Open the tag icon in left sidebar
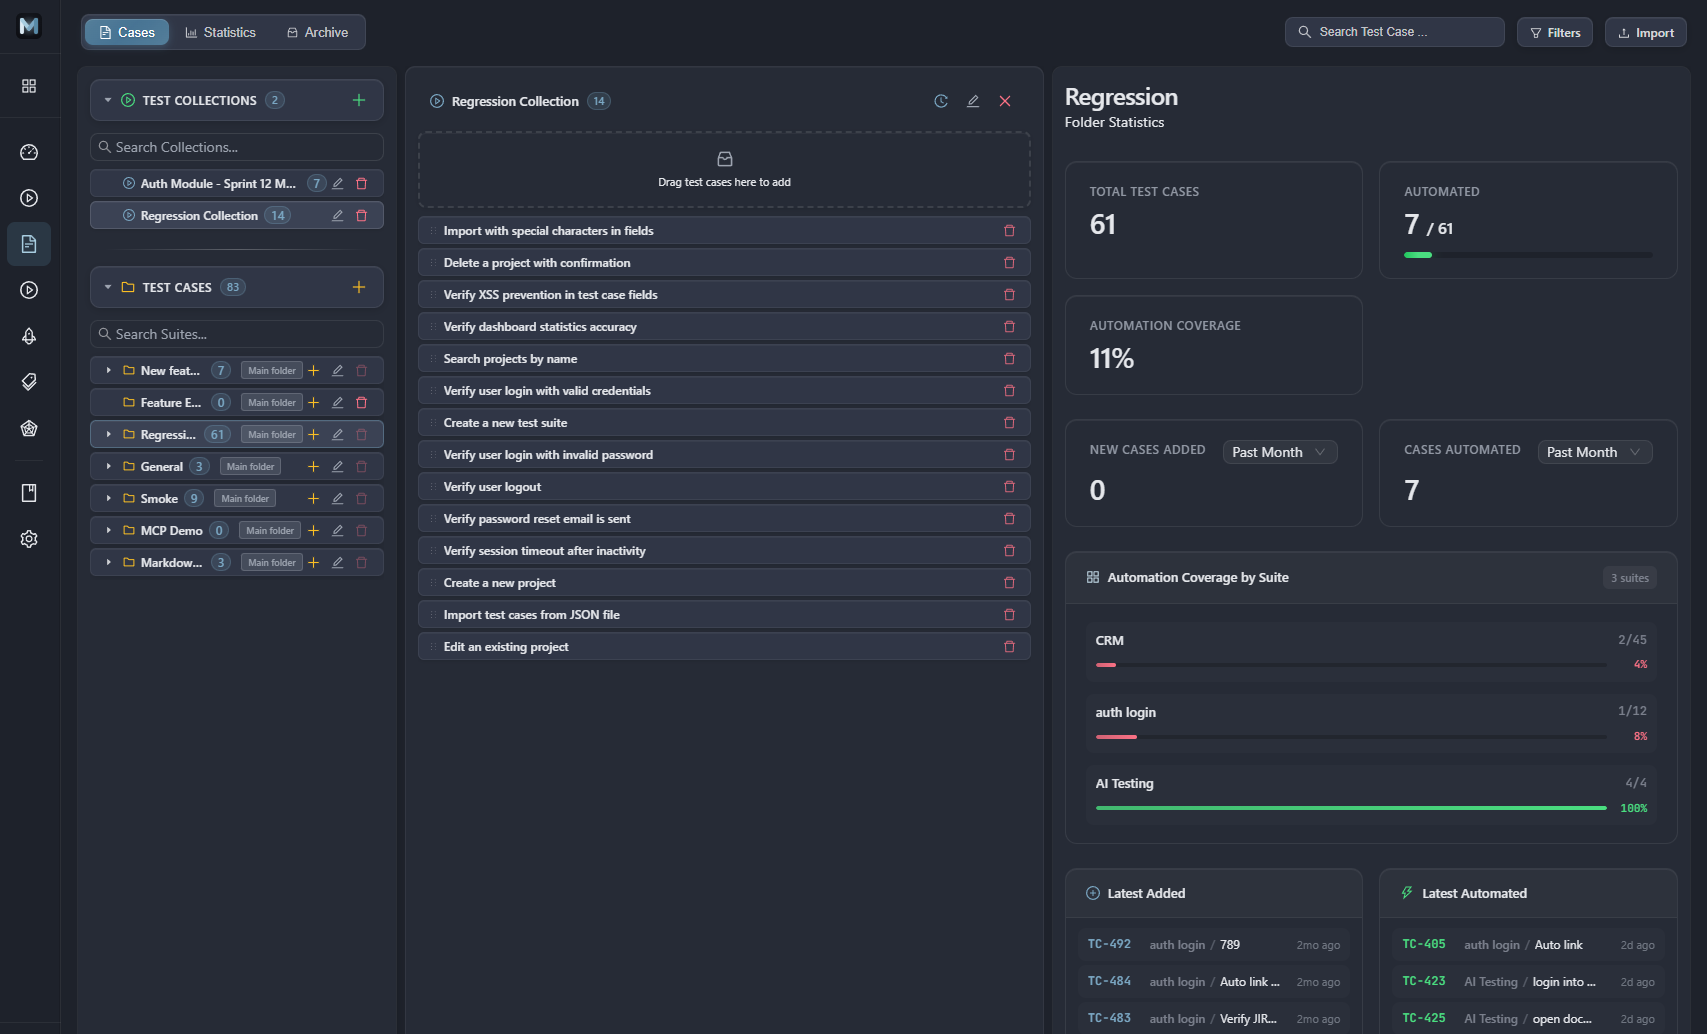The height and width of the screenshot is (1034, 1707). (29, 382)
